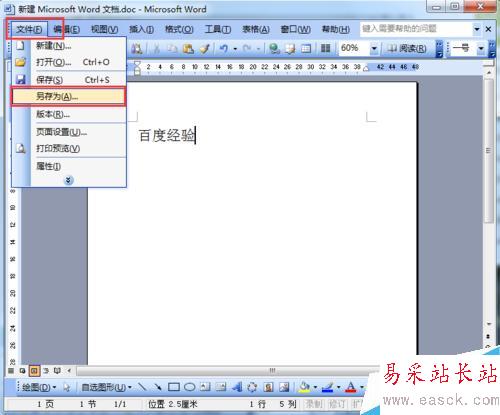Screen dimensions: 500x415
Task: Open Tables and Borders toolbar icon
Action: (x=290, y=49)
